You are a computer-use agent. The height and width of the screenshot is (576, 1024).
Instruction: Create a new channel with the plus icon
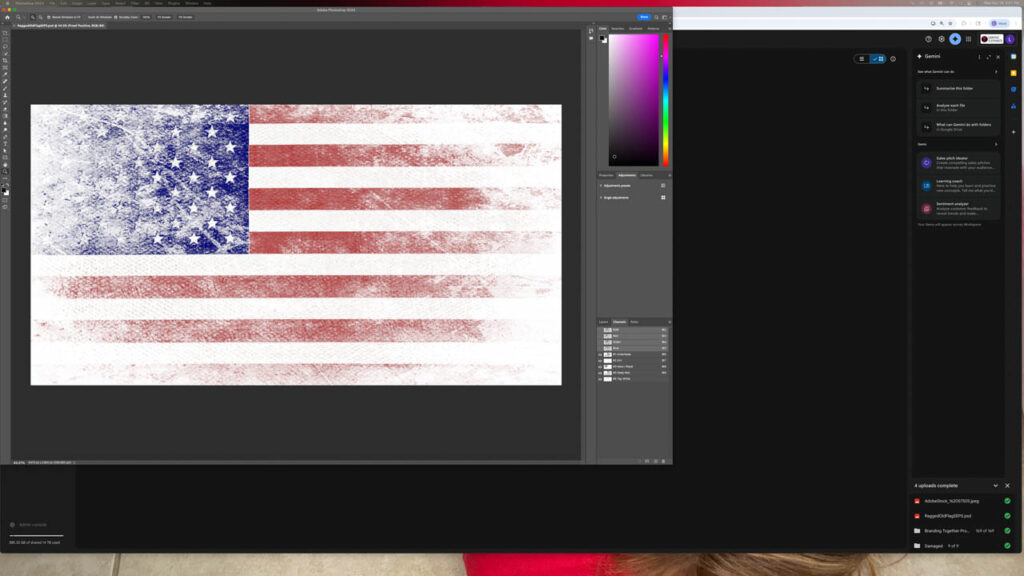point(656,461)
